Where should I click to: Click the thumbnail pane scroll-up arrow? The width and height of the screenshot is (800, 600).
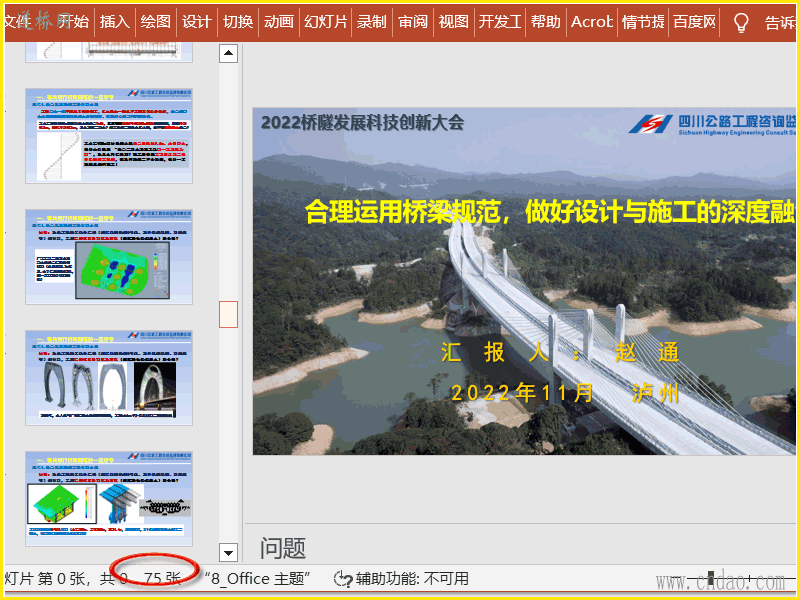(x=229, y=53)
